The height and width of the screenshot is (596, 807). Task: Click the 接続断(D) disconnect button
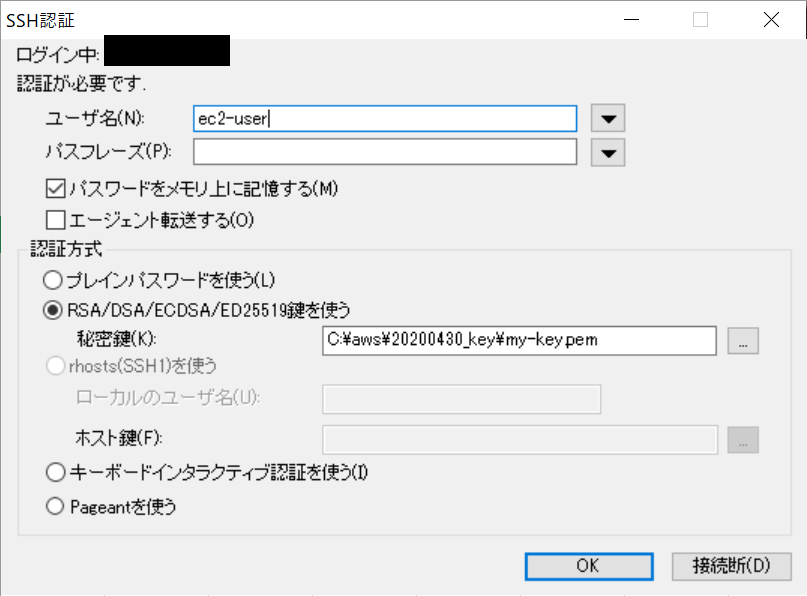pyautogui.click(x=731, y=566)
